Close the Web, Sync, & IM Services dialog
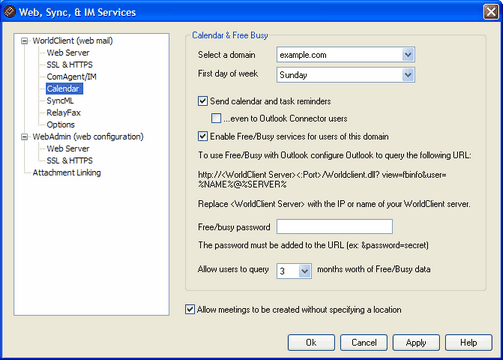This screenshot has width=503, height=360. [491, 12]
